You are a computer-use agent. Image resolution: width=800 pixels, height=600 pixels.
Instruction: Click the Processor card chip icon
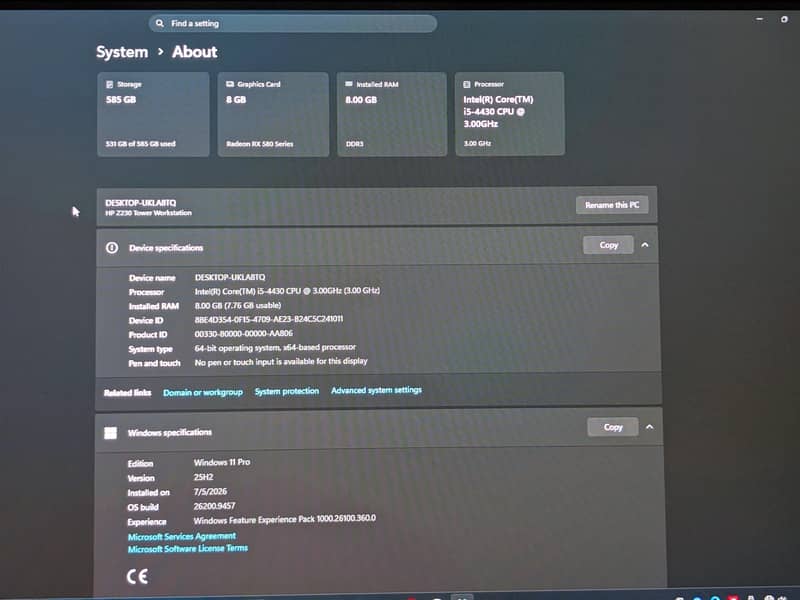[x=466, y=84]
